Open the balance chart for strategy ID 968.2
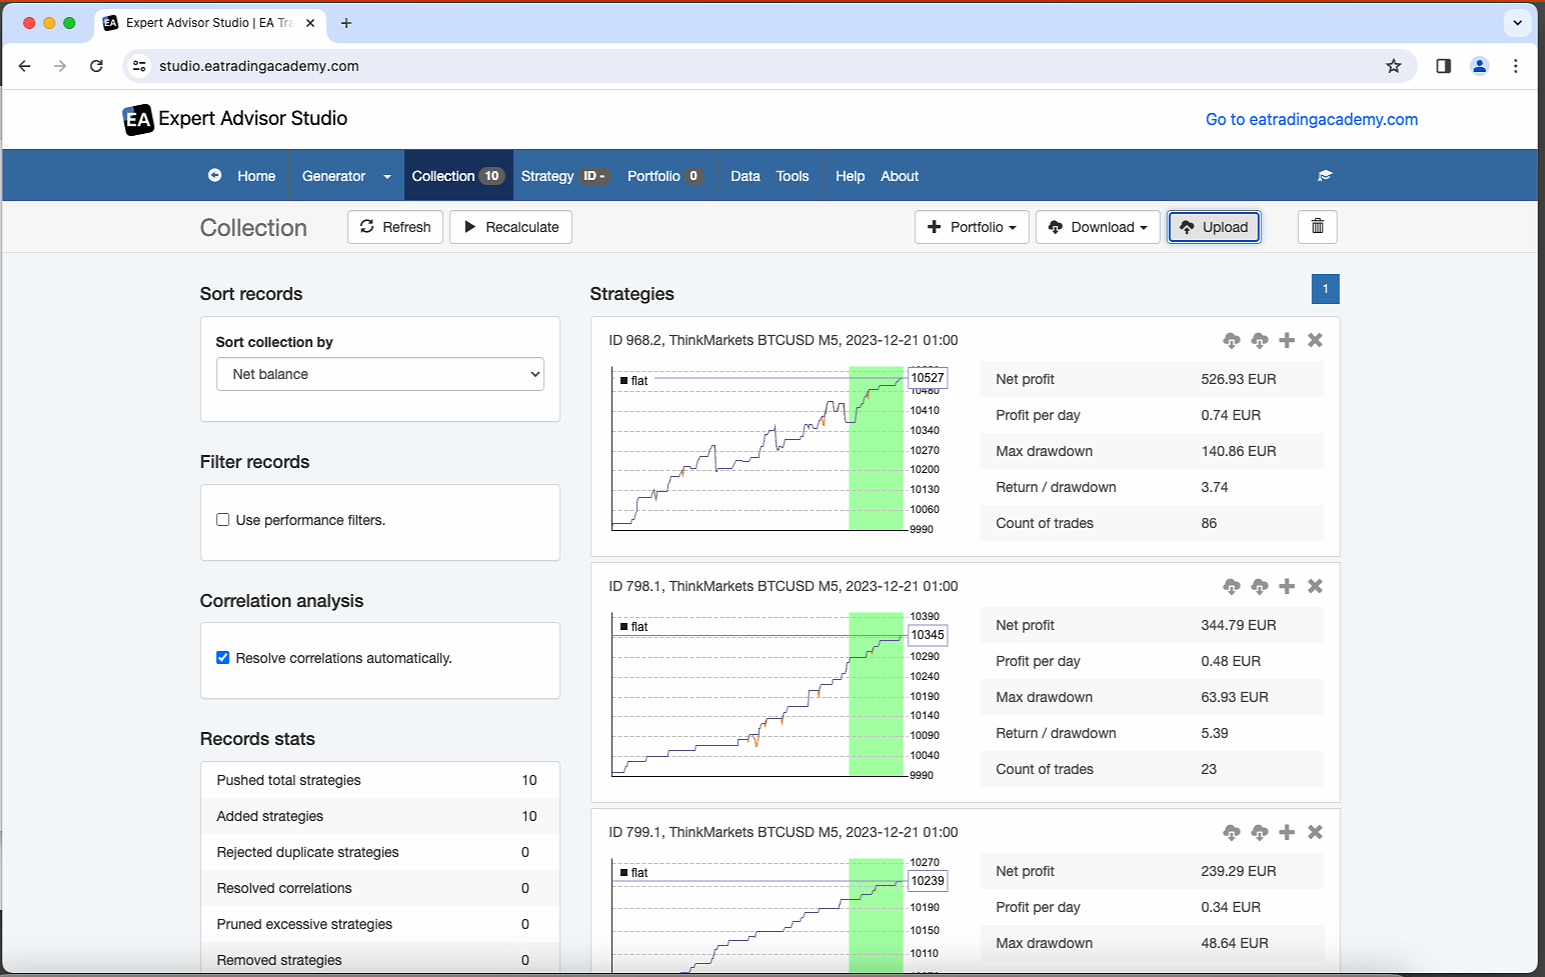Image resolution: width=1545 pixels, height=977 pixels. (778, 448)
